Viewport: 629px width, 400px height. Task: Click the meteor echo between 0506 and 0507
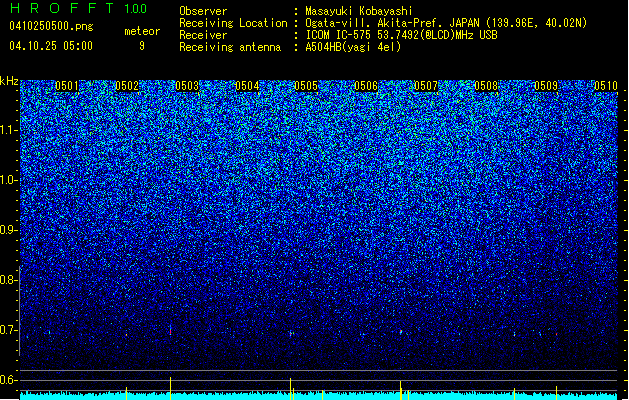tap(400, 332)
